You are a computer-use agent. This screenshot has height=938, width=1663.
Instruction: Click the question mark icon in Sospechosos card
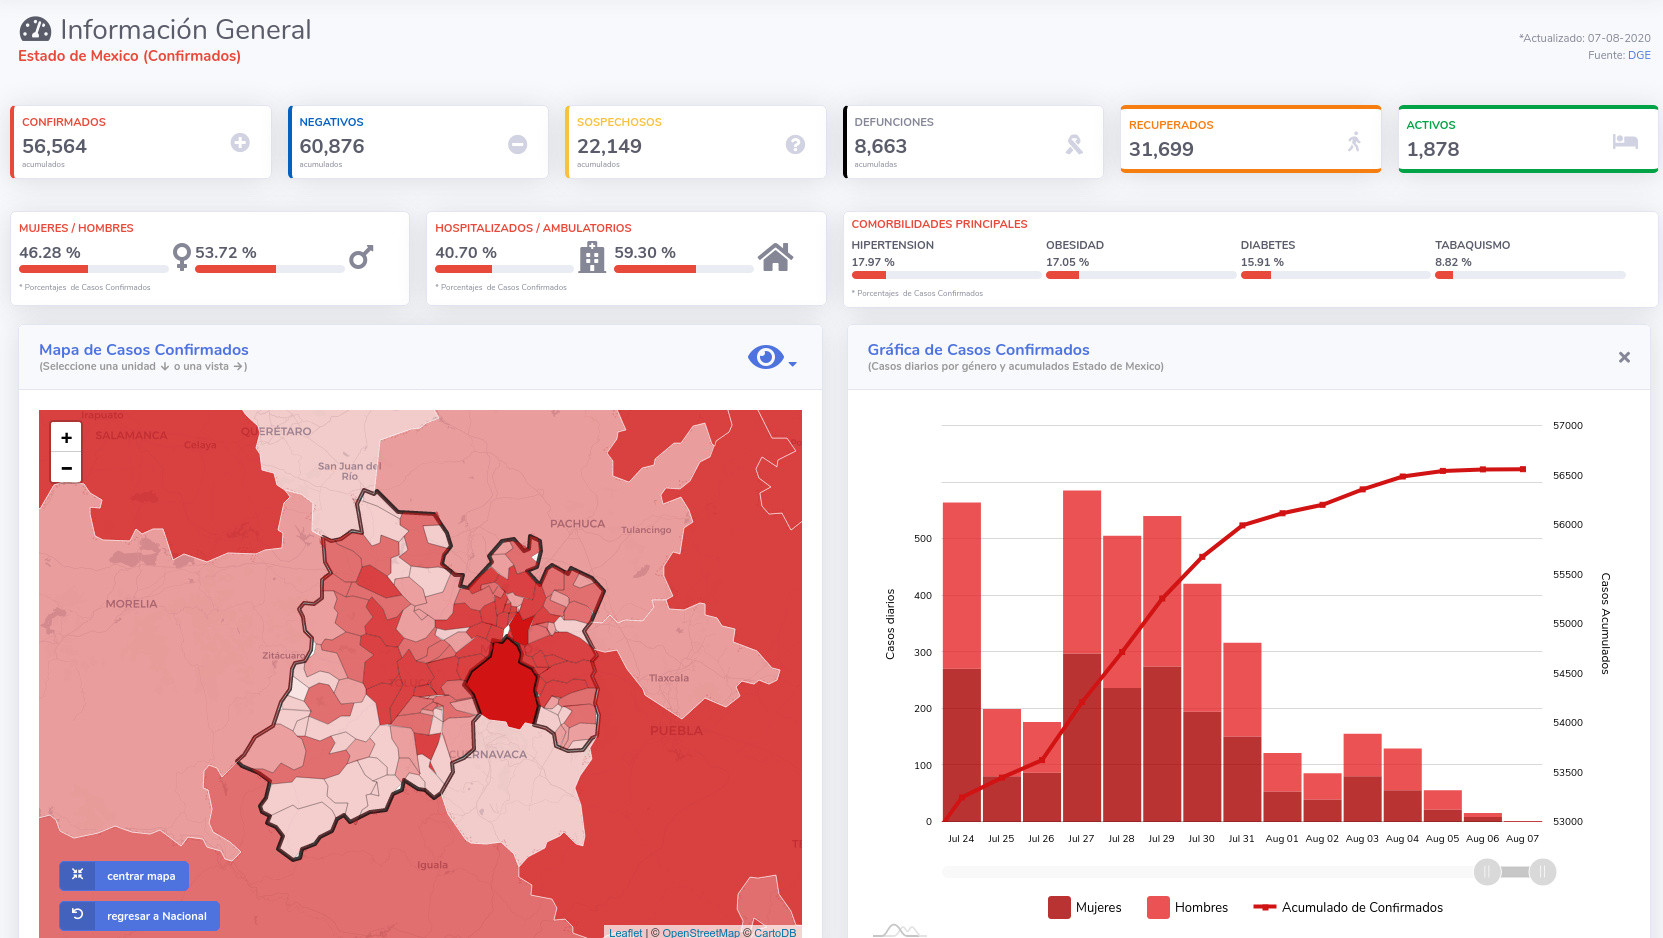tap(795, 144)
